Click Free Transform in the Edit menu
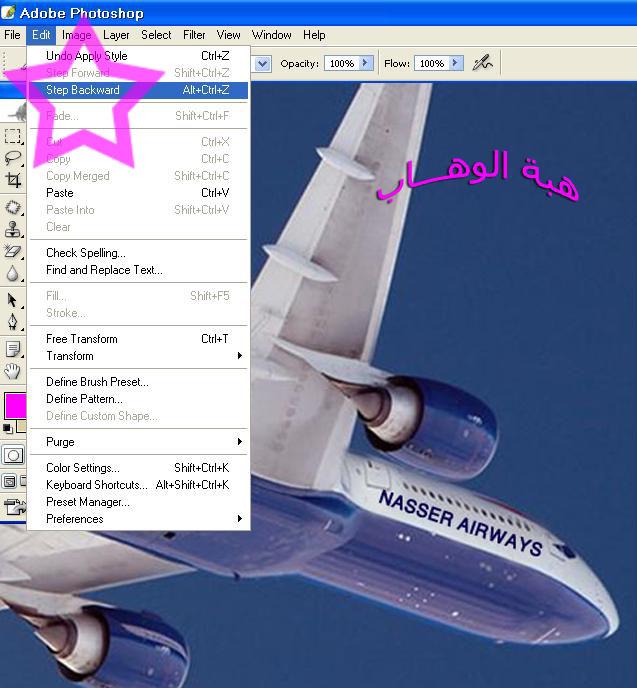Image resolution: width=637 pixels, height=688 pixels. pos(82,339)
